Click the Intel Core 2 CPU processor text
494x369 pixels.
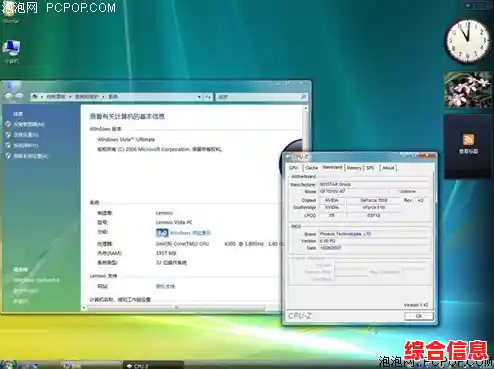coord(182,244)
